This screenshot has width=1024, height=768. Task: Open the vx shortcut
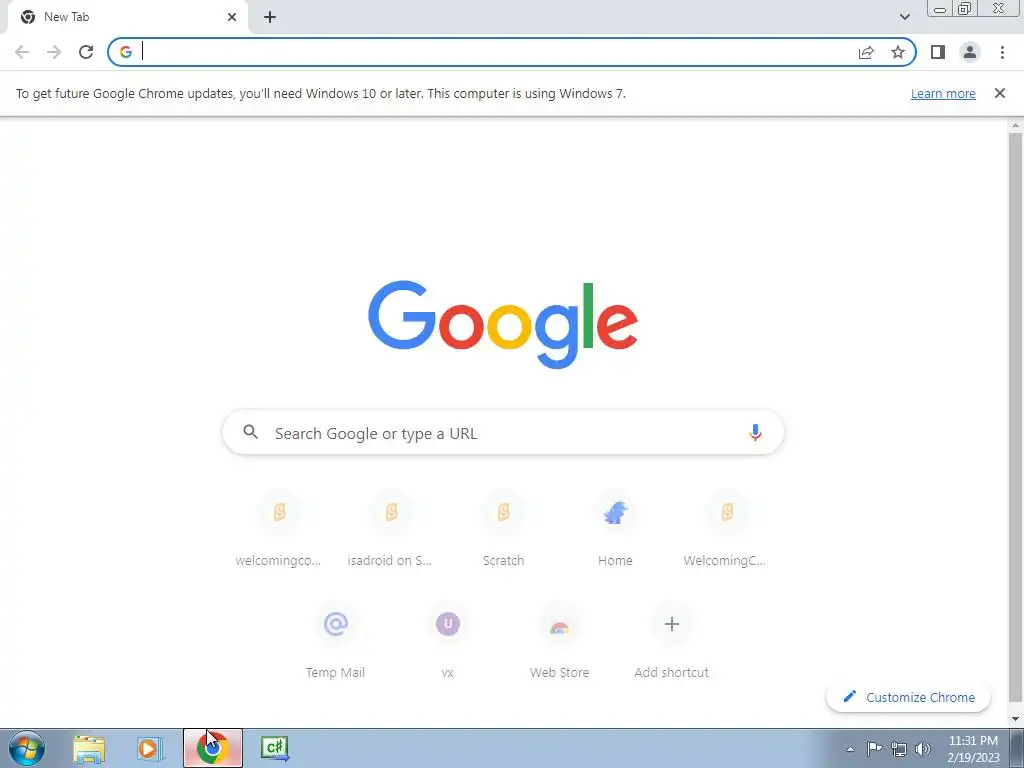pyautogui.click(x=447, y=640)
